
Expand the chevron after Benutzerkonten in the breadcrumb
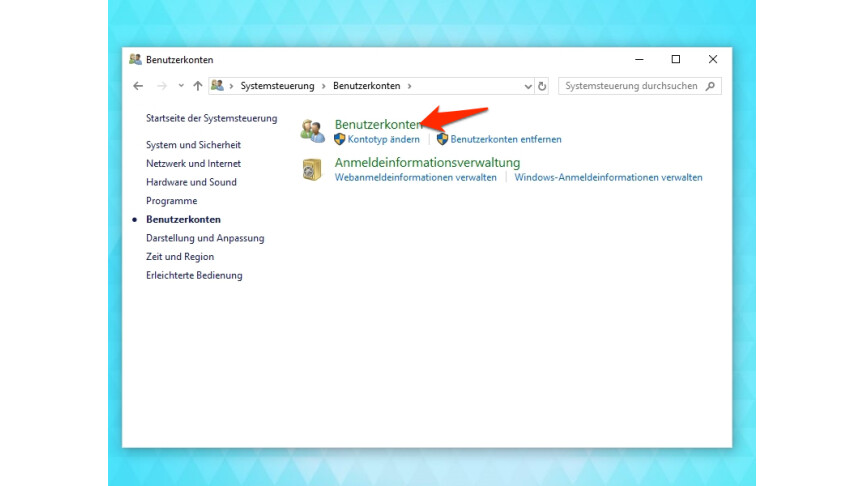pos(409,86)
